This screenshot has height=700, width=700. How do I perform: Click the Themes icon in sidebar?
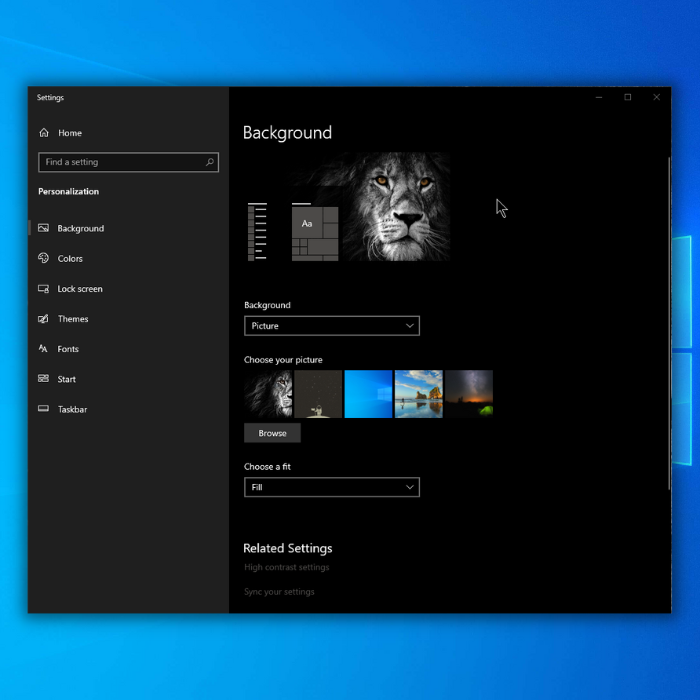(x=43, y=319)
